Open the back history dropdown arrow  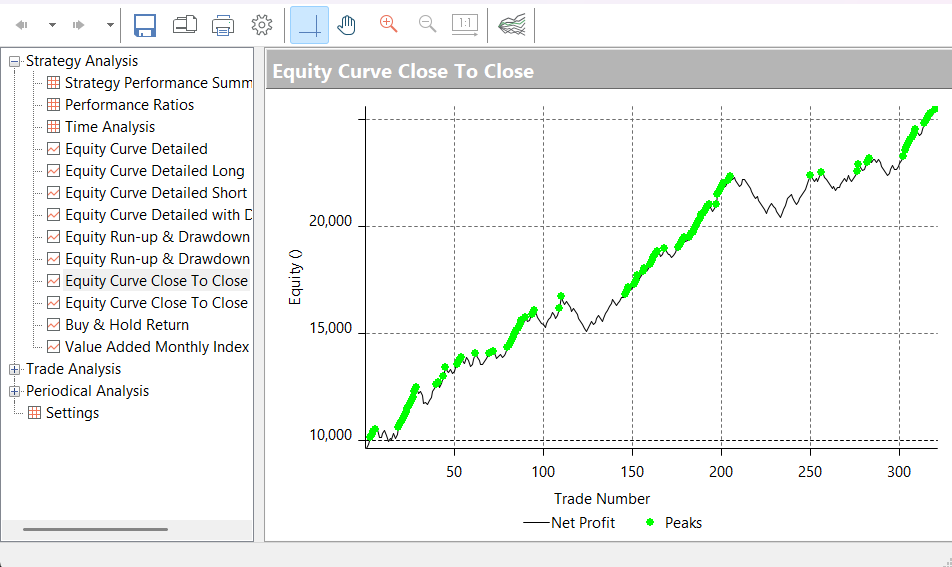[x=52, y=25]
